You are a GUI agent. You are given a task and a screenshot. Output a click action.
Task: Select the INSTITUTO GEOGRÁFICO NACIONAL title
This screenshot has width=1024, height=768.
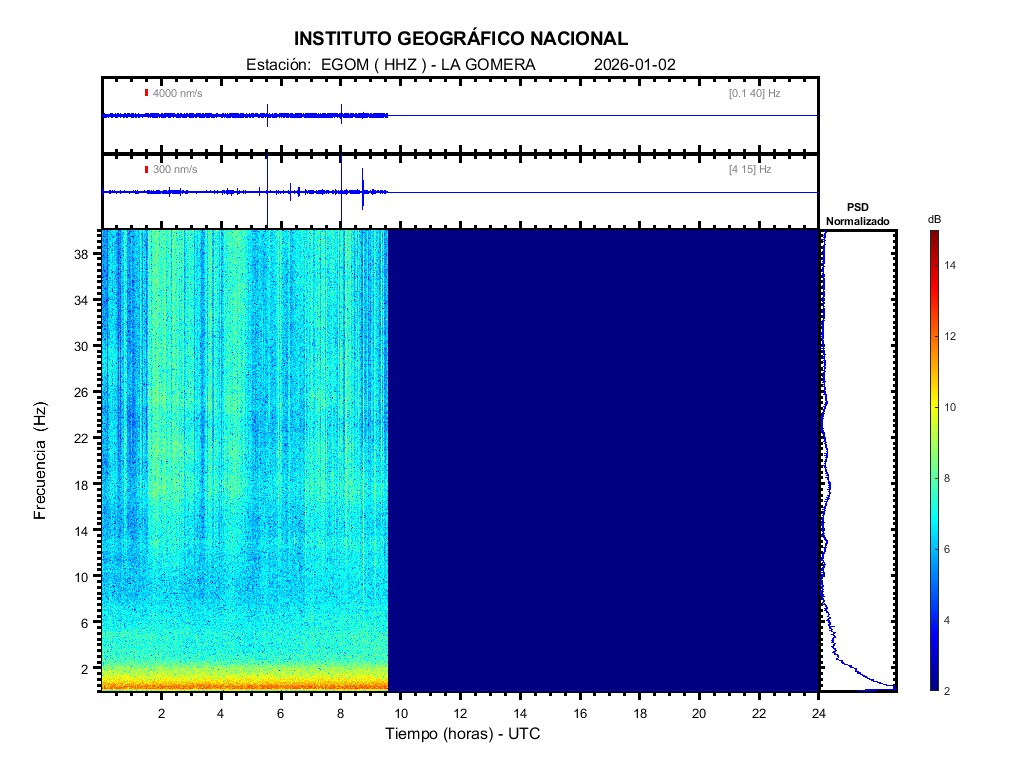point(461,39)
